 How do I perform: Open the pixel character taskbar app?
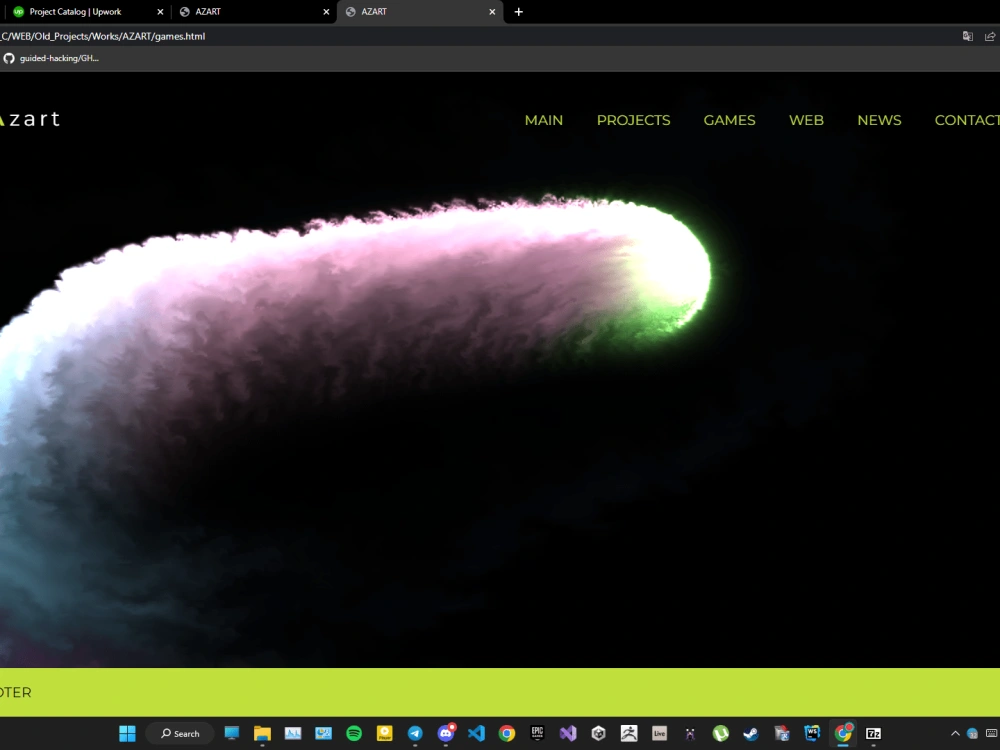tap(690, 733)
